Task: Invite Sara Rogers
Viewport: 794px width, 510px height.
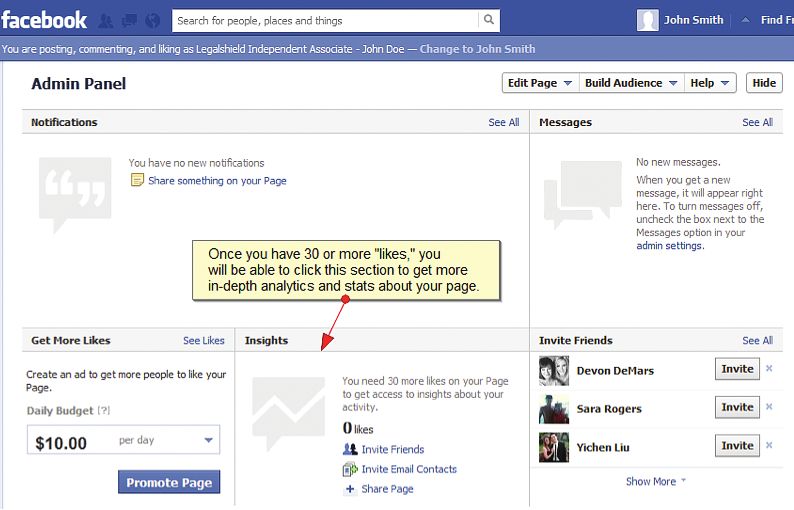Action: coord(737,407)
